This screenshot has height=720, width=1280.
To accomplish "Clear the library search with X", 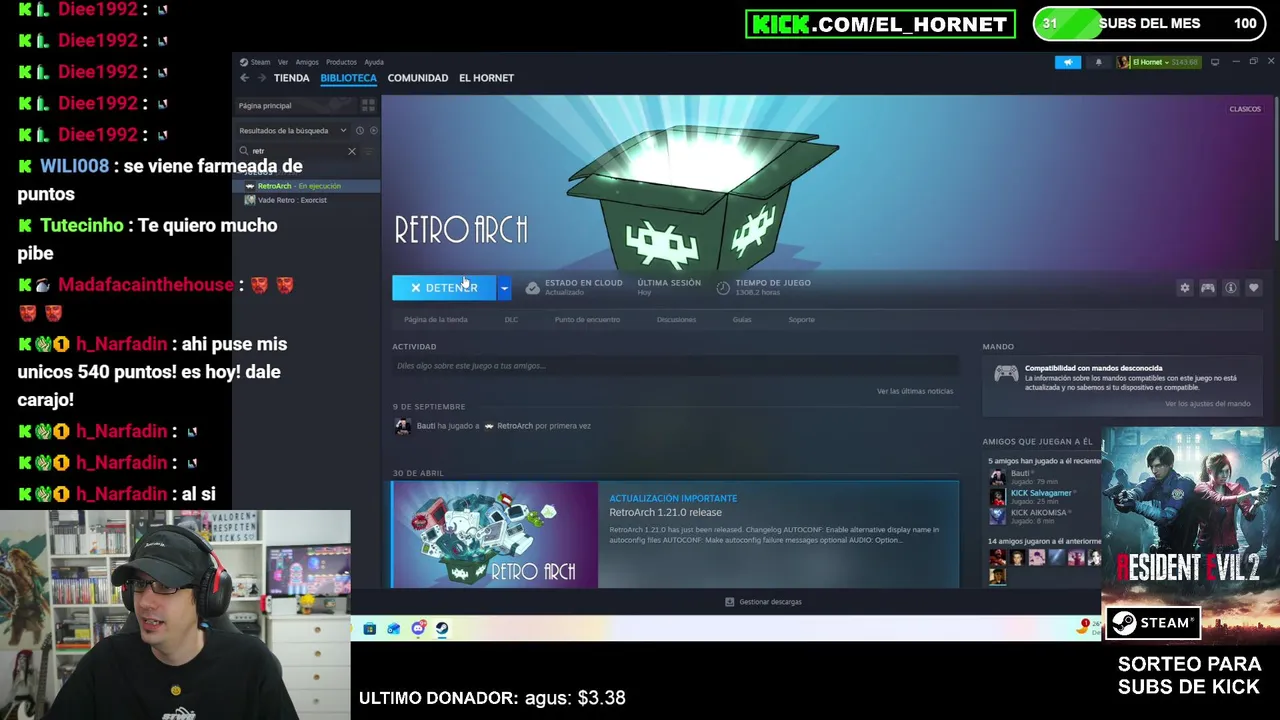I will pyautogui.click(x=351, y=151).
